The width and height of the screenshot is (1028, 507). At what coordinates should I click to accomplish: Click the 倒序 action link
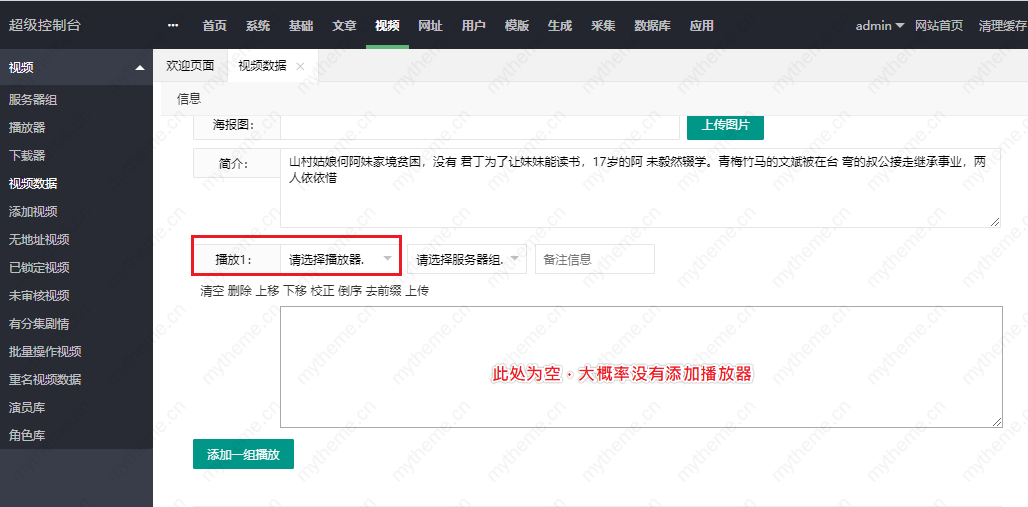349,291
